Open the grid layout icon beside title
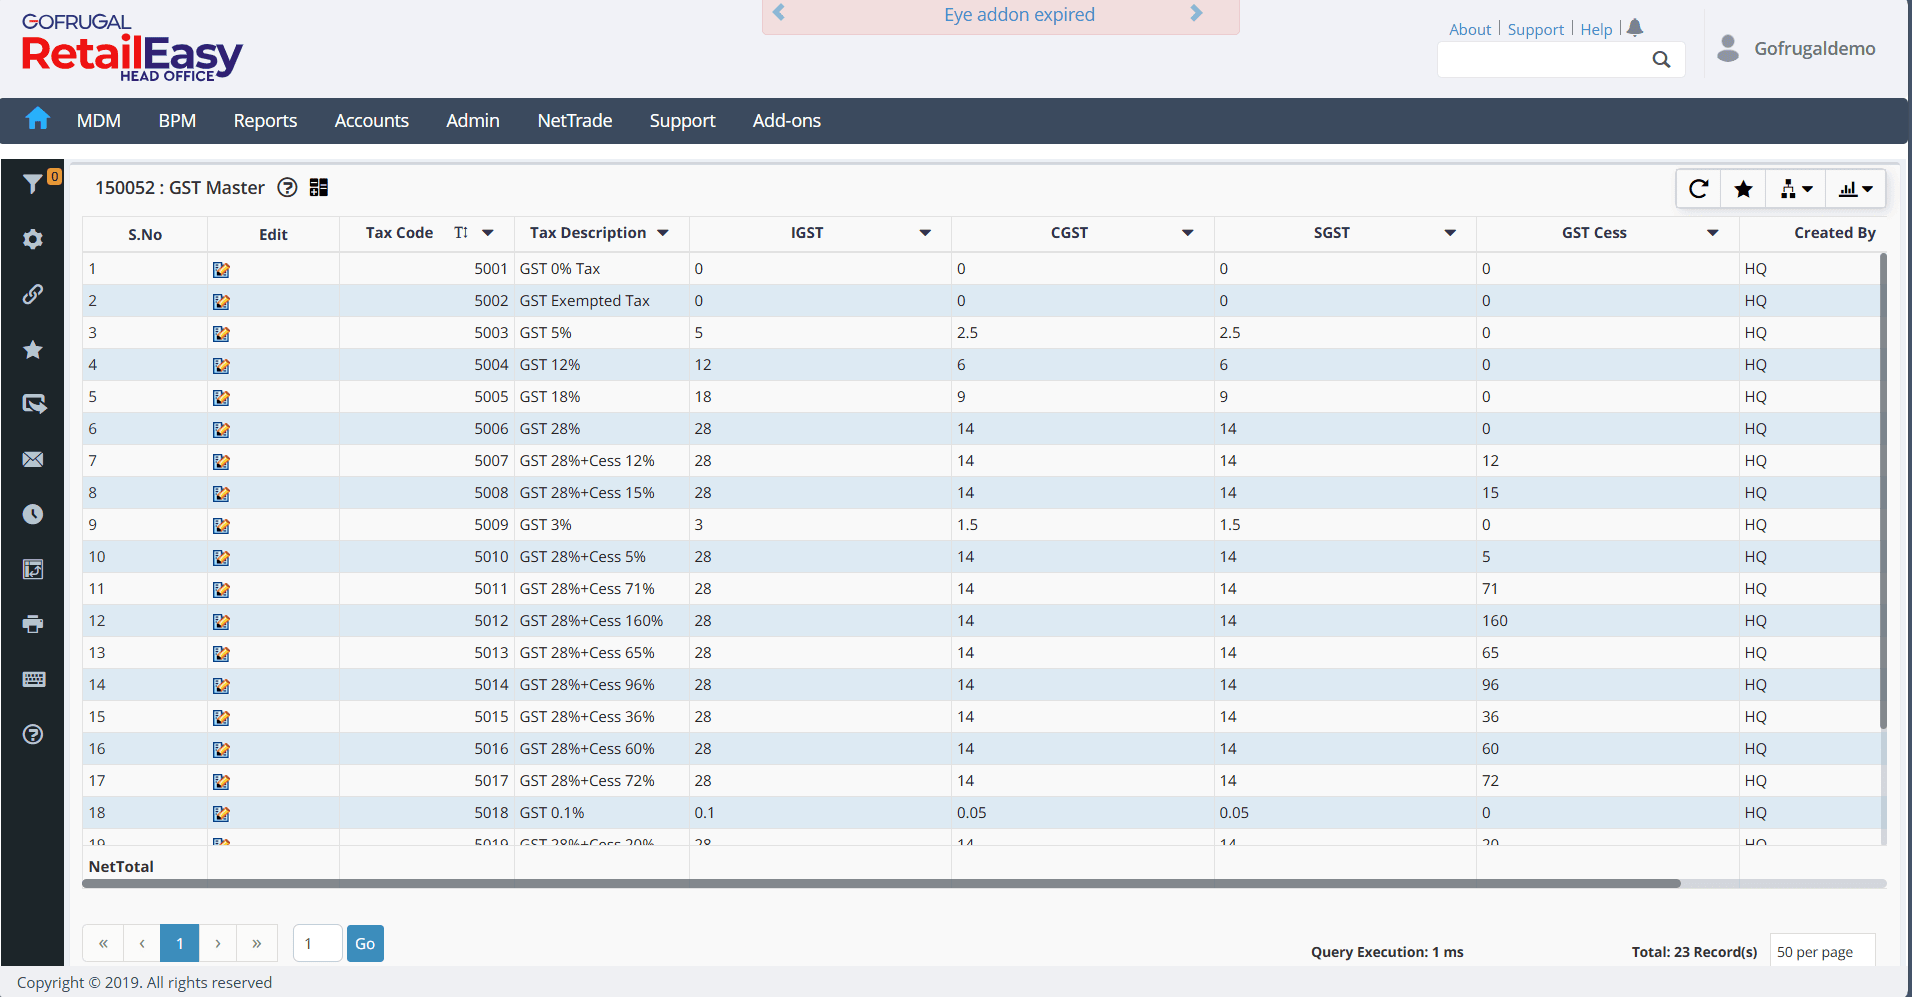 point(319,188)
